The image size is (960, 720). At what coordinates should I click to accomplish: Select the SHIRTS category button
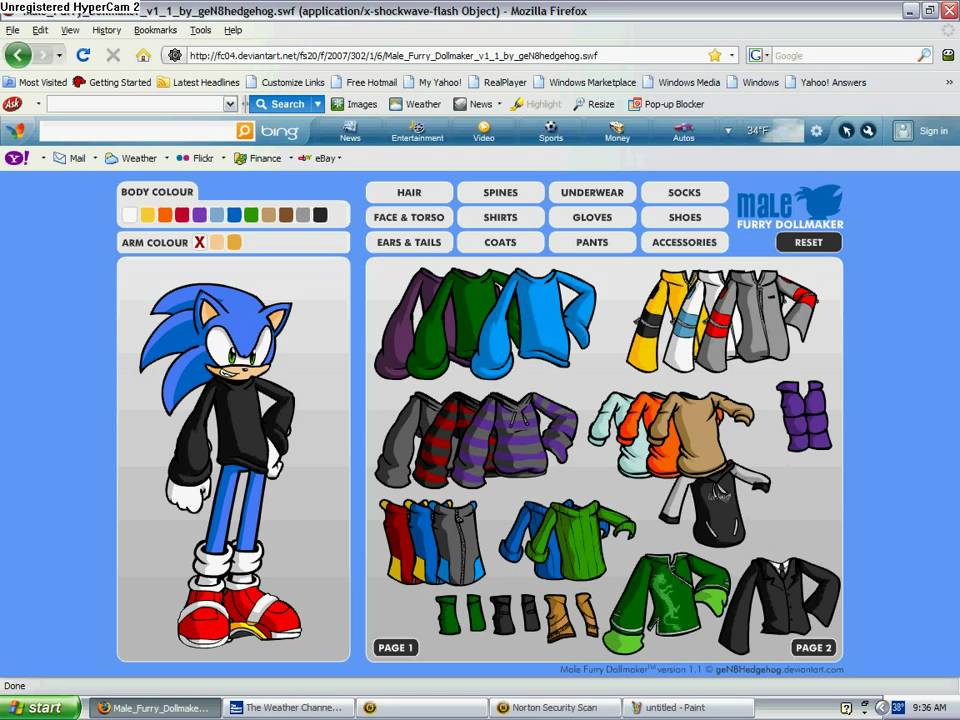pyautogui.click(x=500, y=217)
